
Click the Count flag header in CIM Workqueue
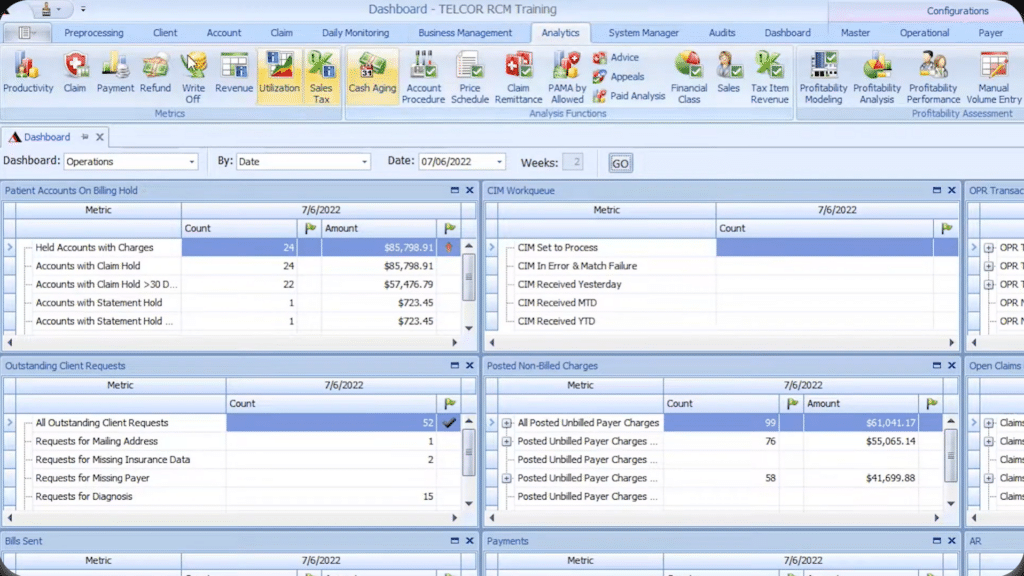pos(946,229)
